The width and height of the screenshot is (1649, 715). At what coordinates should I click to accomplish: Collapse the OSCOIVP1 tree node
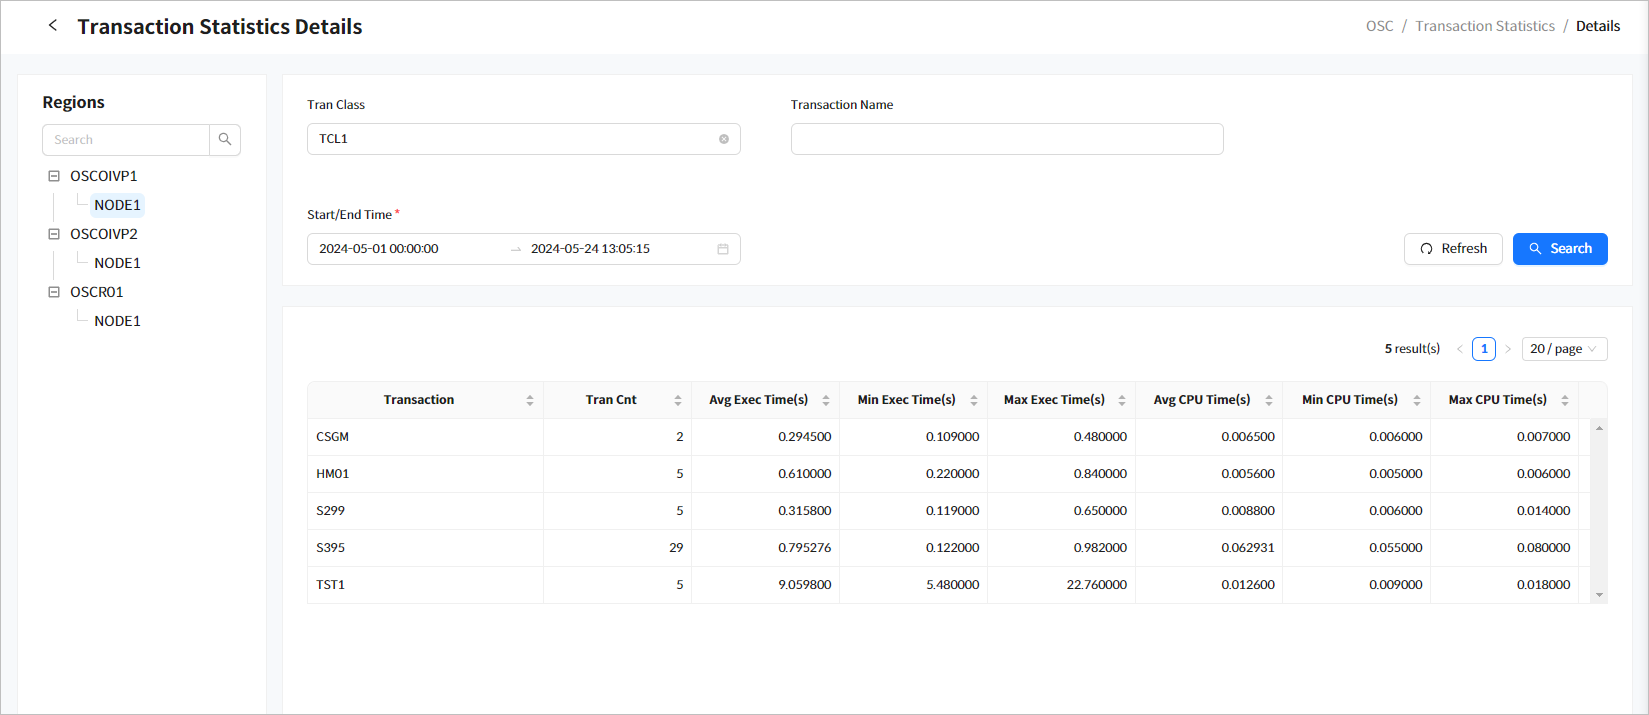click(54, 176)
